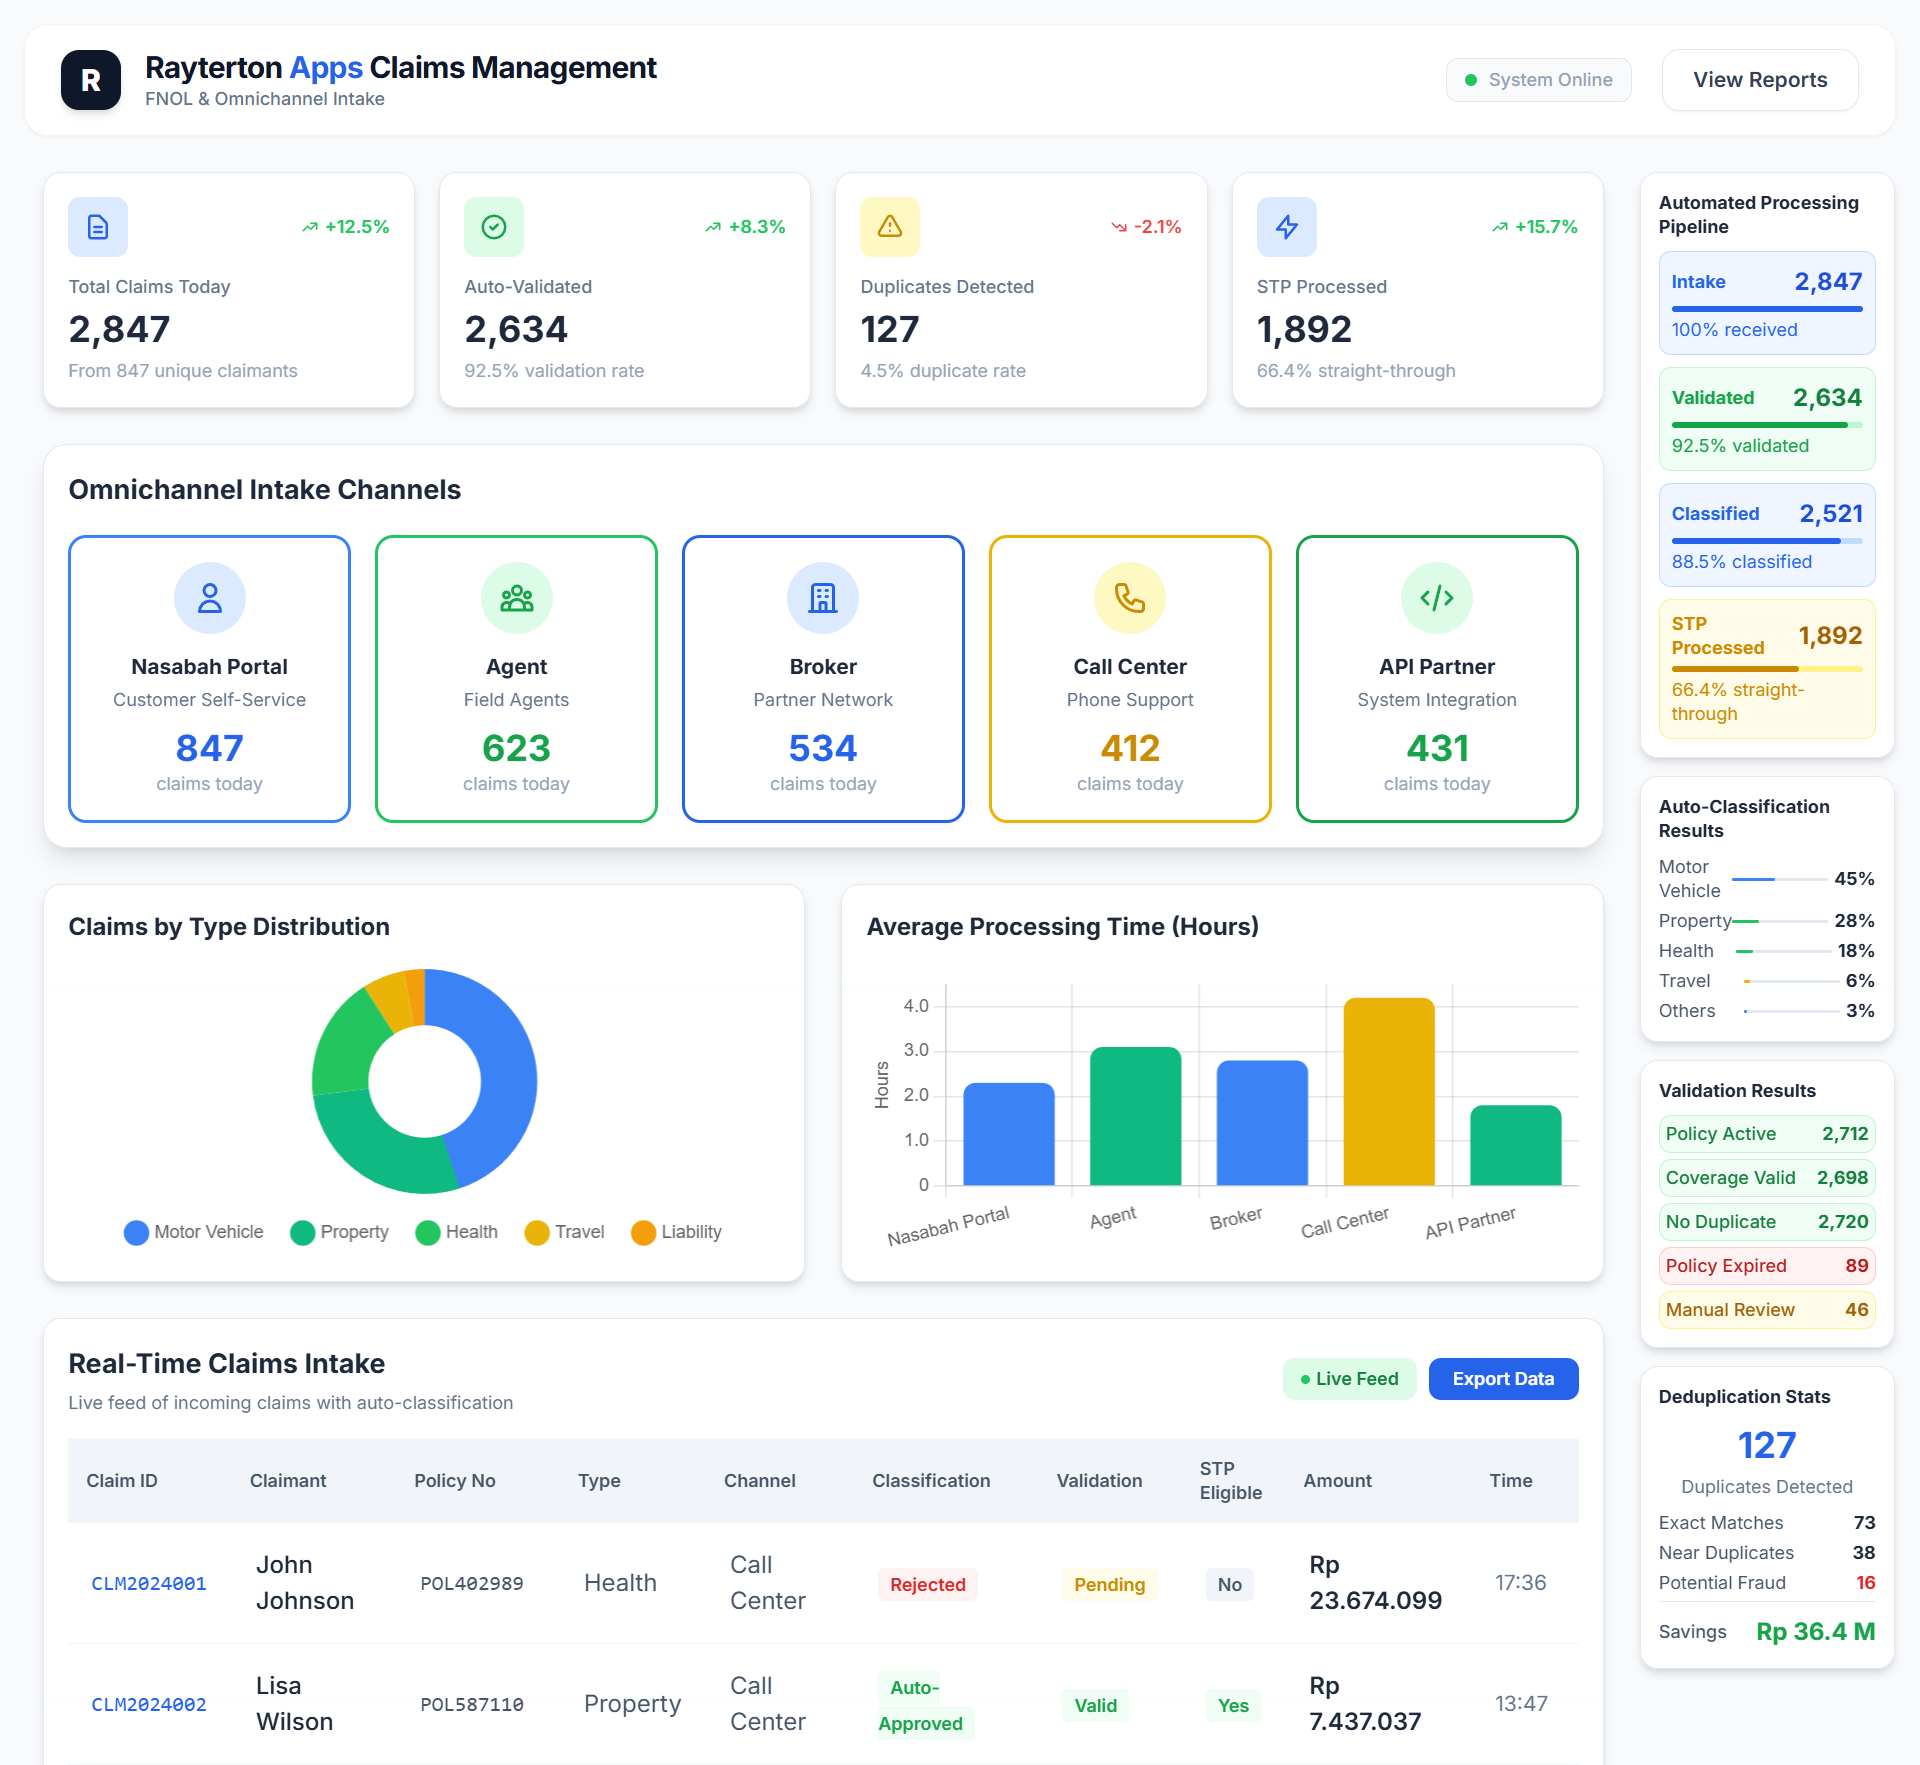Click the checkmark icon on Auto-Validated card
The width and height of the screenshot is (1920, 1765).
494,227
